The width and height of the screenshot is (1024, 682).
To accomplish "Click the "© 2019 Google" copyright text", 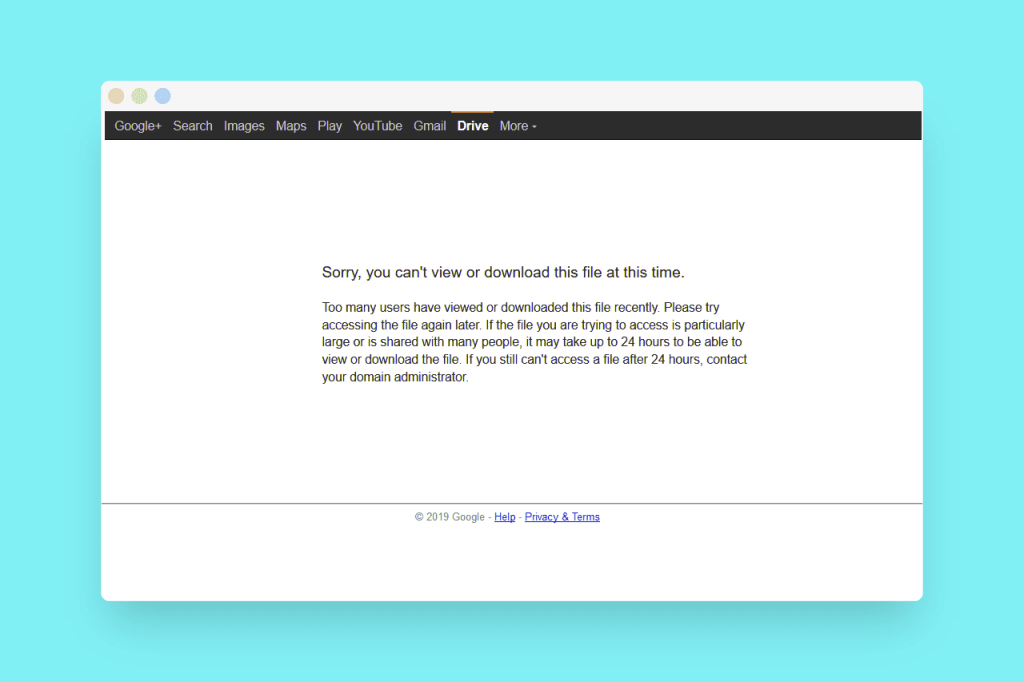I will point(449,517).
